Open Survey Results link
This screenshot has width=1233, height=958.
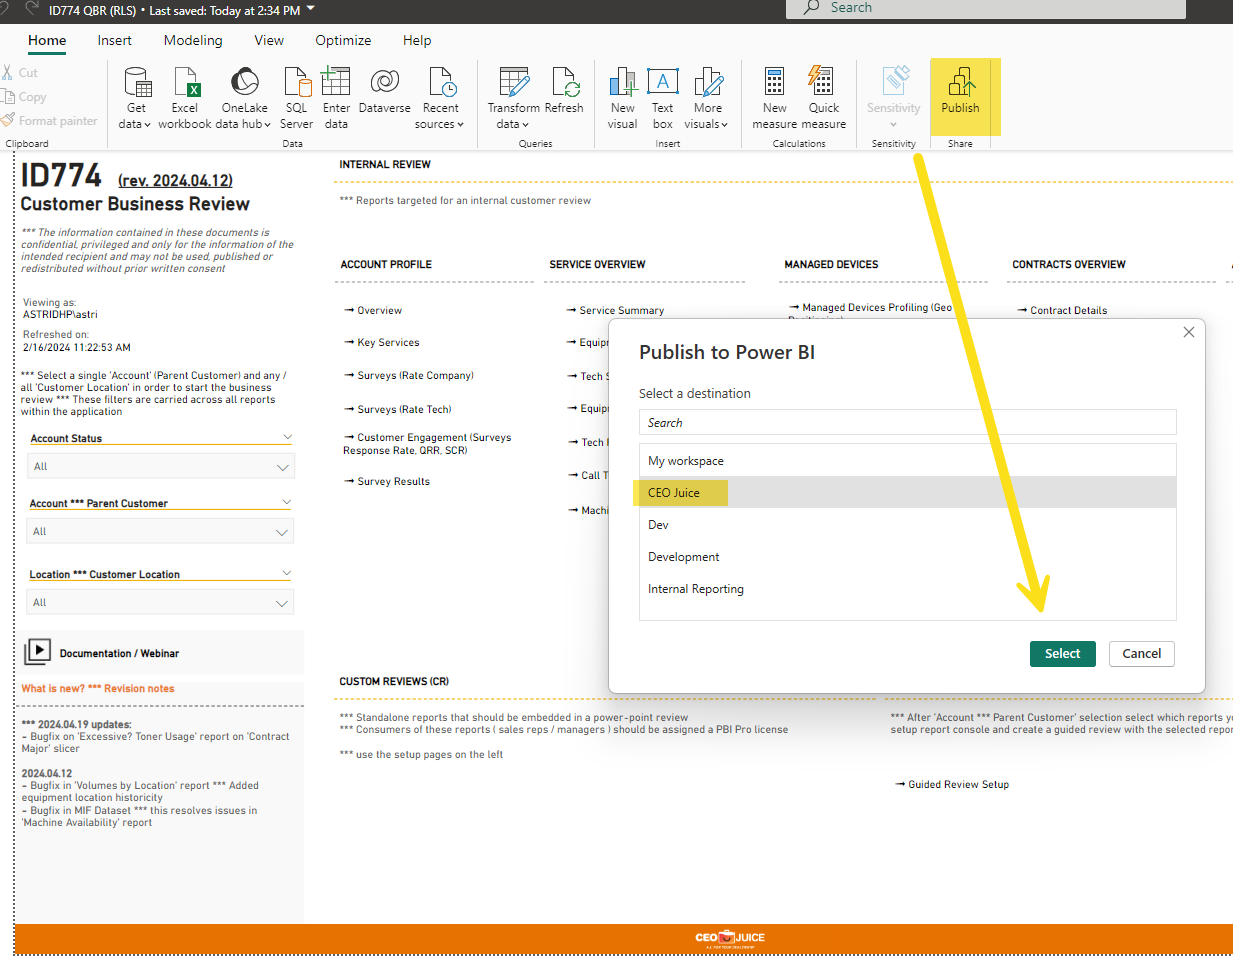coord(387,481)
